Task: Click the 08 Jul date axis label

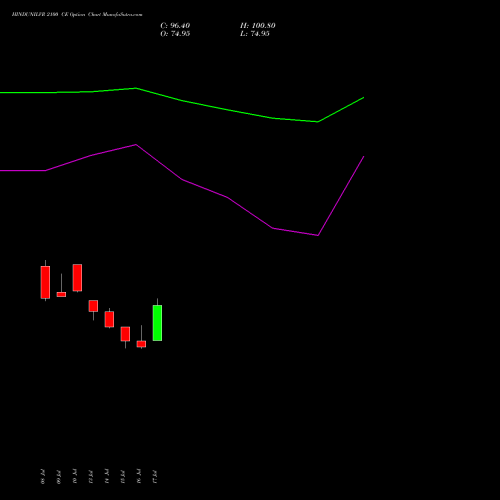Action: click(43, 477)
